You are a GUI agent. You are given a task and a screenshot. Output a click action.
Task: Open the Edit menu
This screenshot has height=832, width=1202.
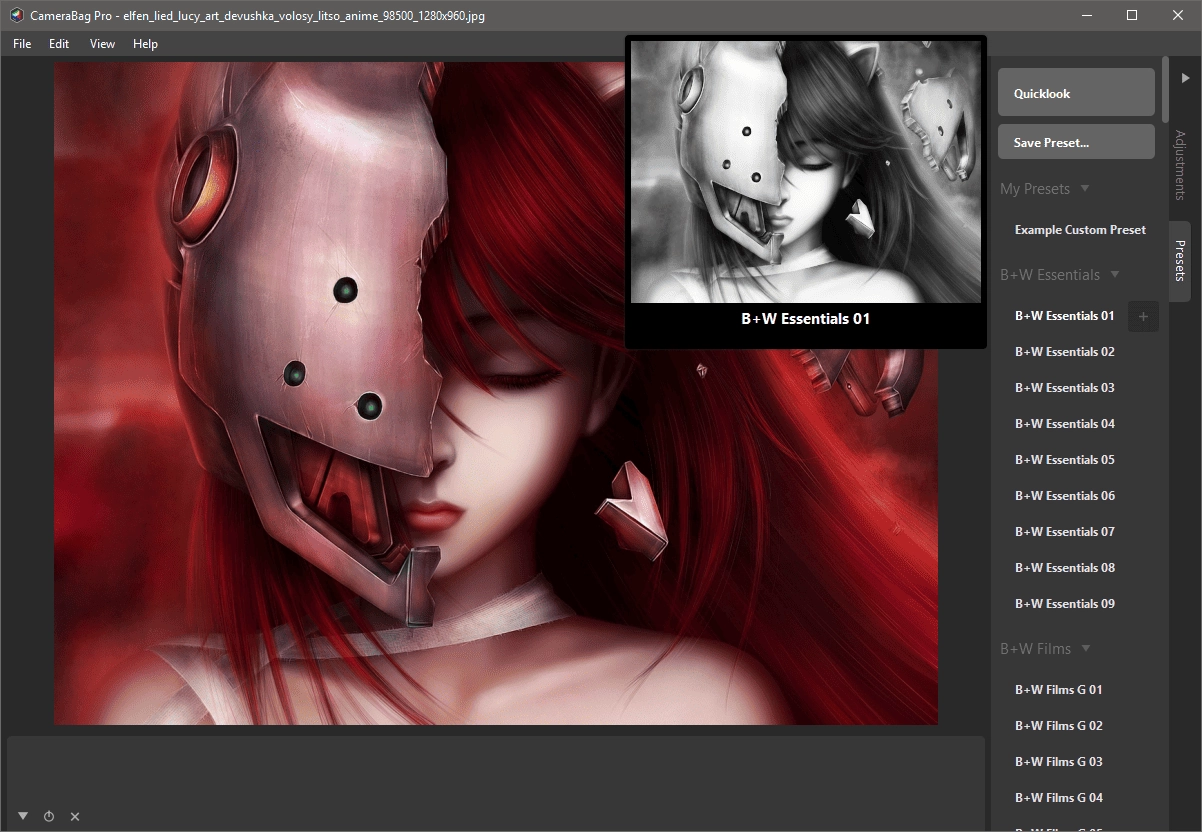(59, 44)
